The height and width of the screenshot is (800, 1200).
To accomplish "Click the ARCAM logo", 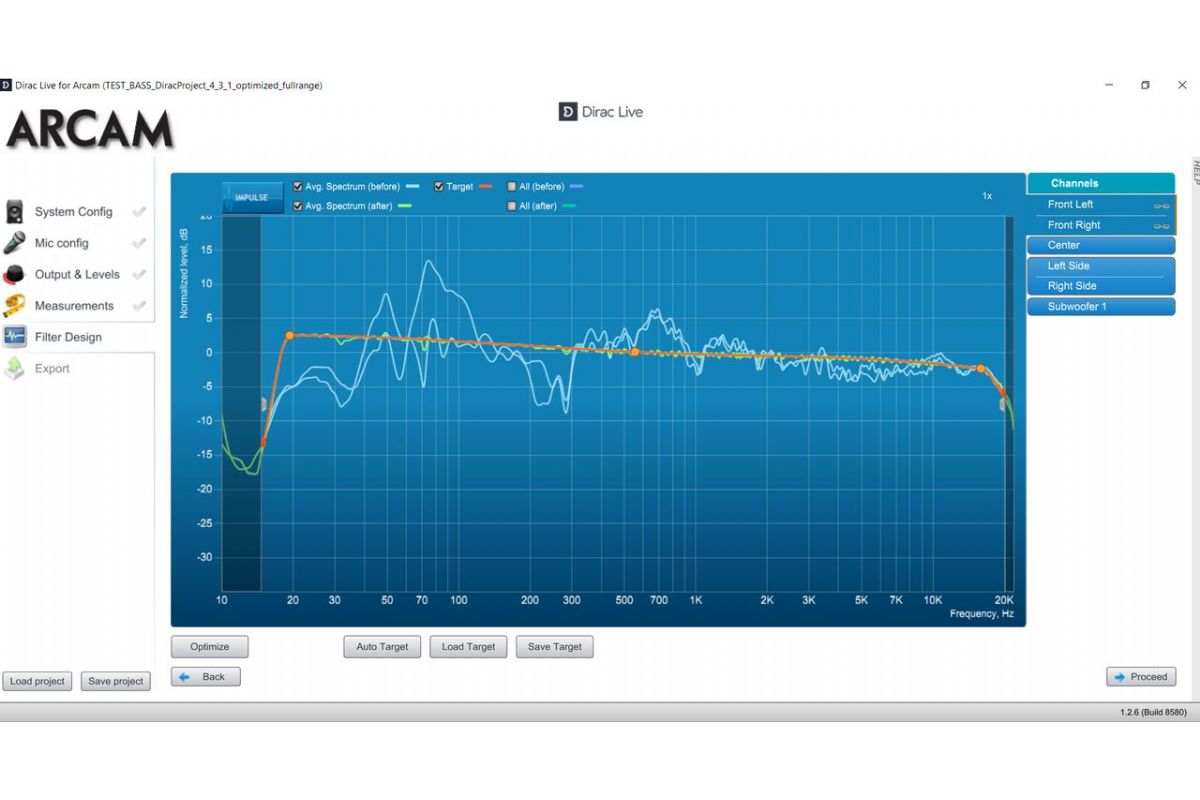I will 89,130.
